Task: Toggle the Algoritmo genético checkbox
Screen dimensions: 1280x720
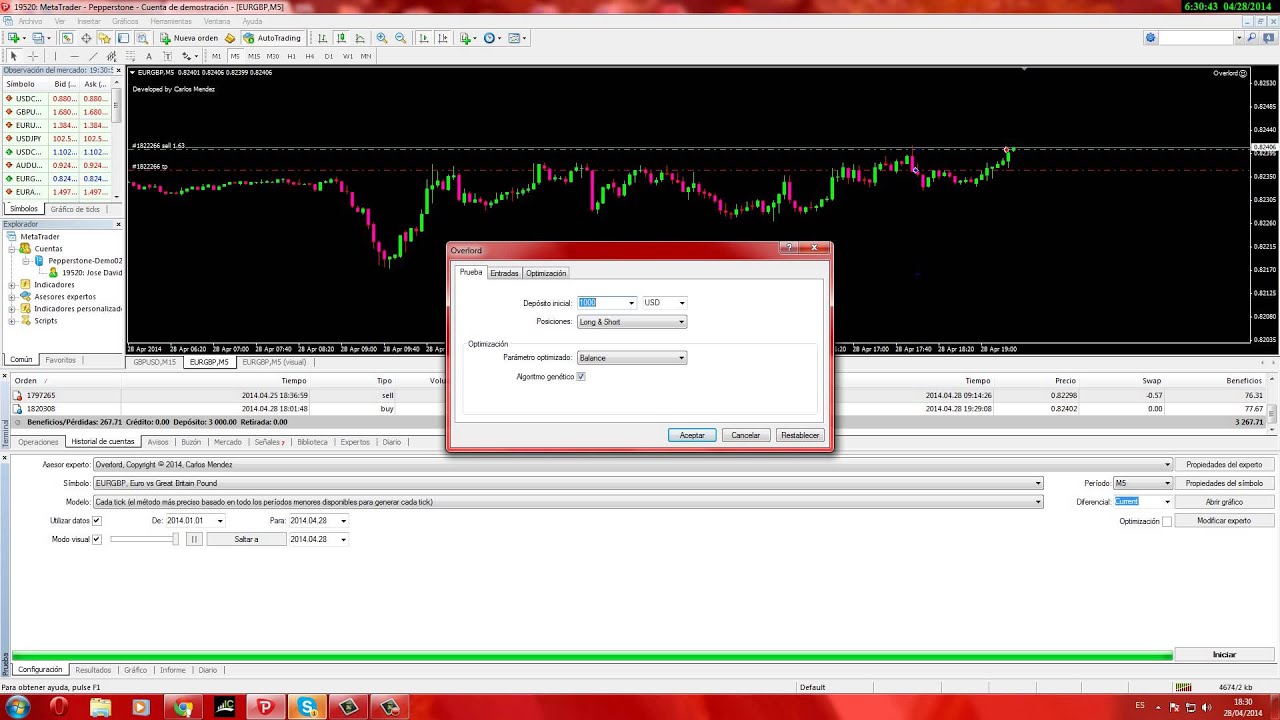Action: pyautogui.click(x=581, y=377)
